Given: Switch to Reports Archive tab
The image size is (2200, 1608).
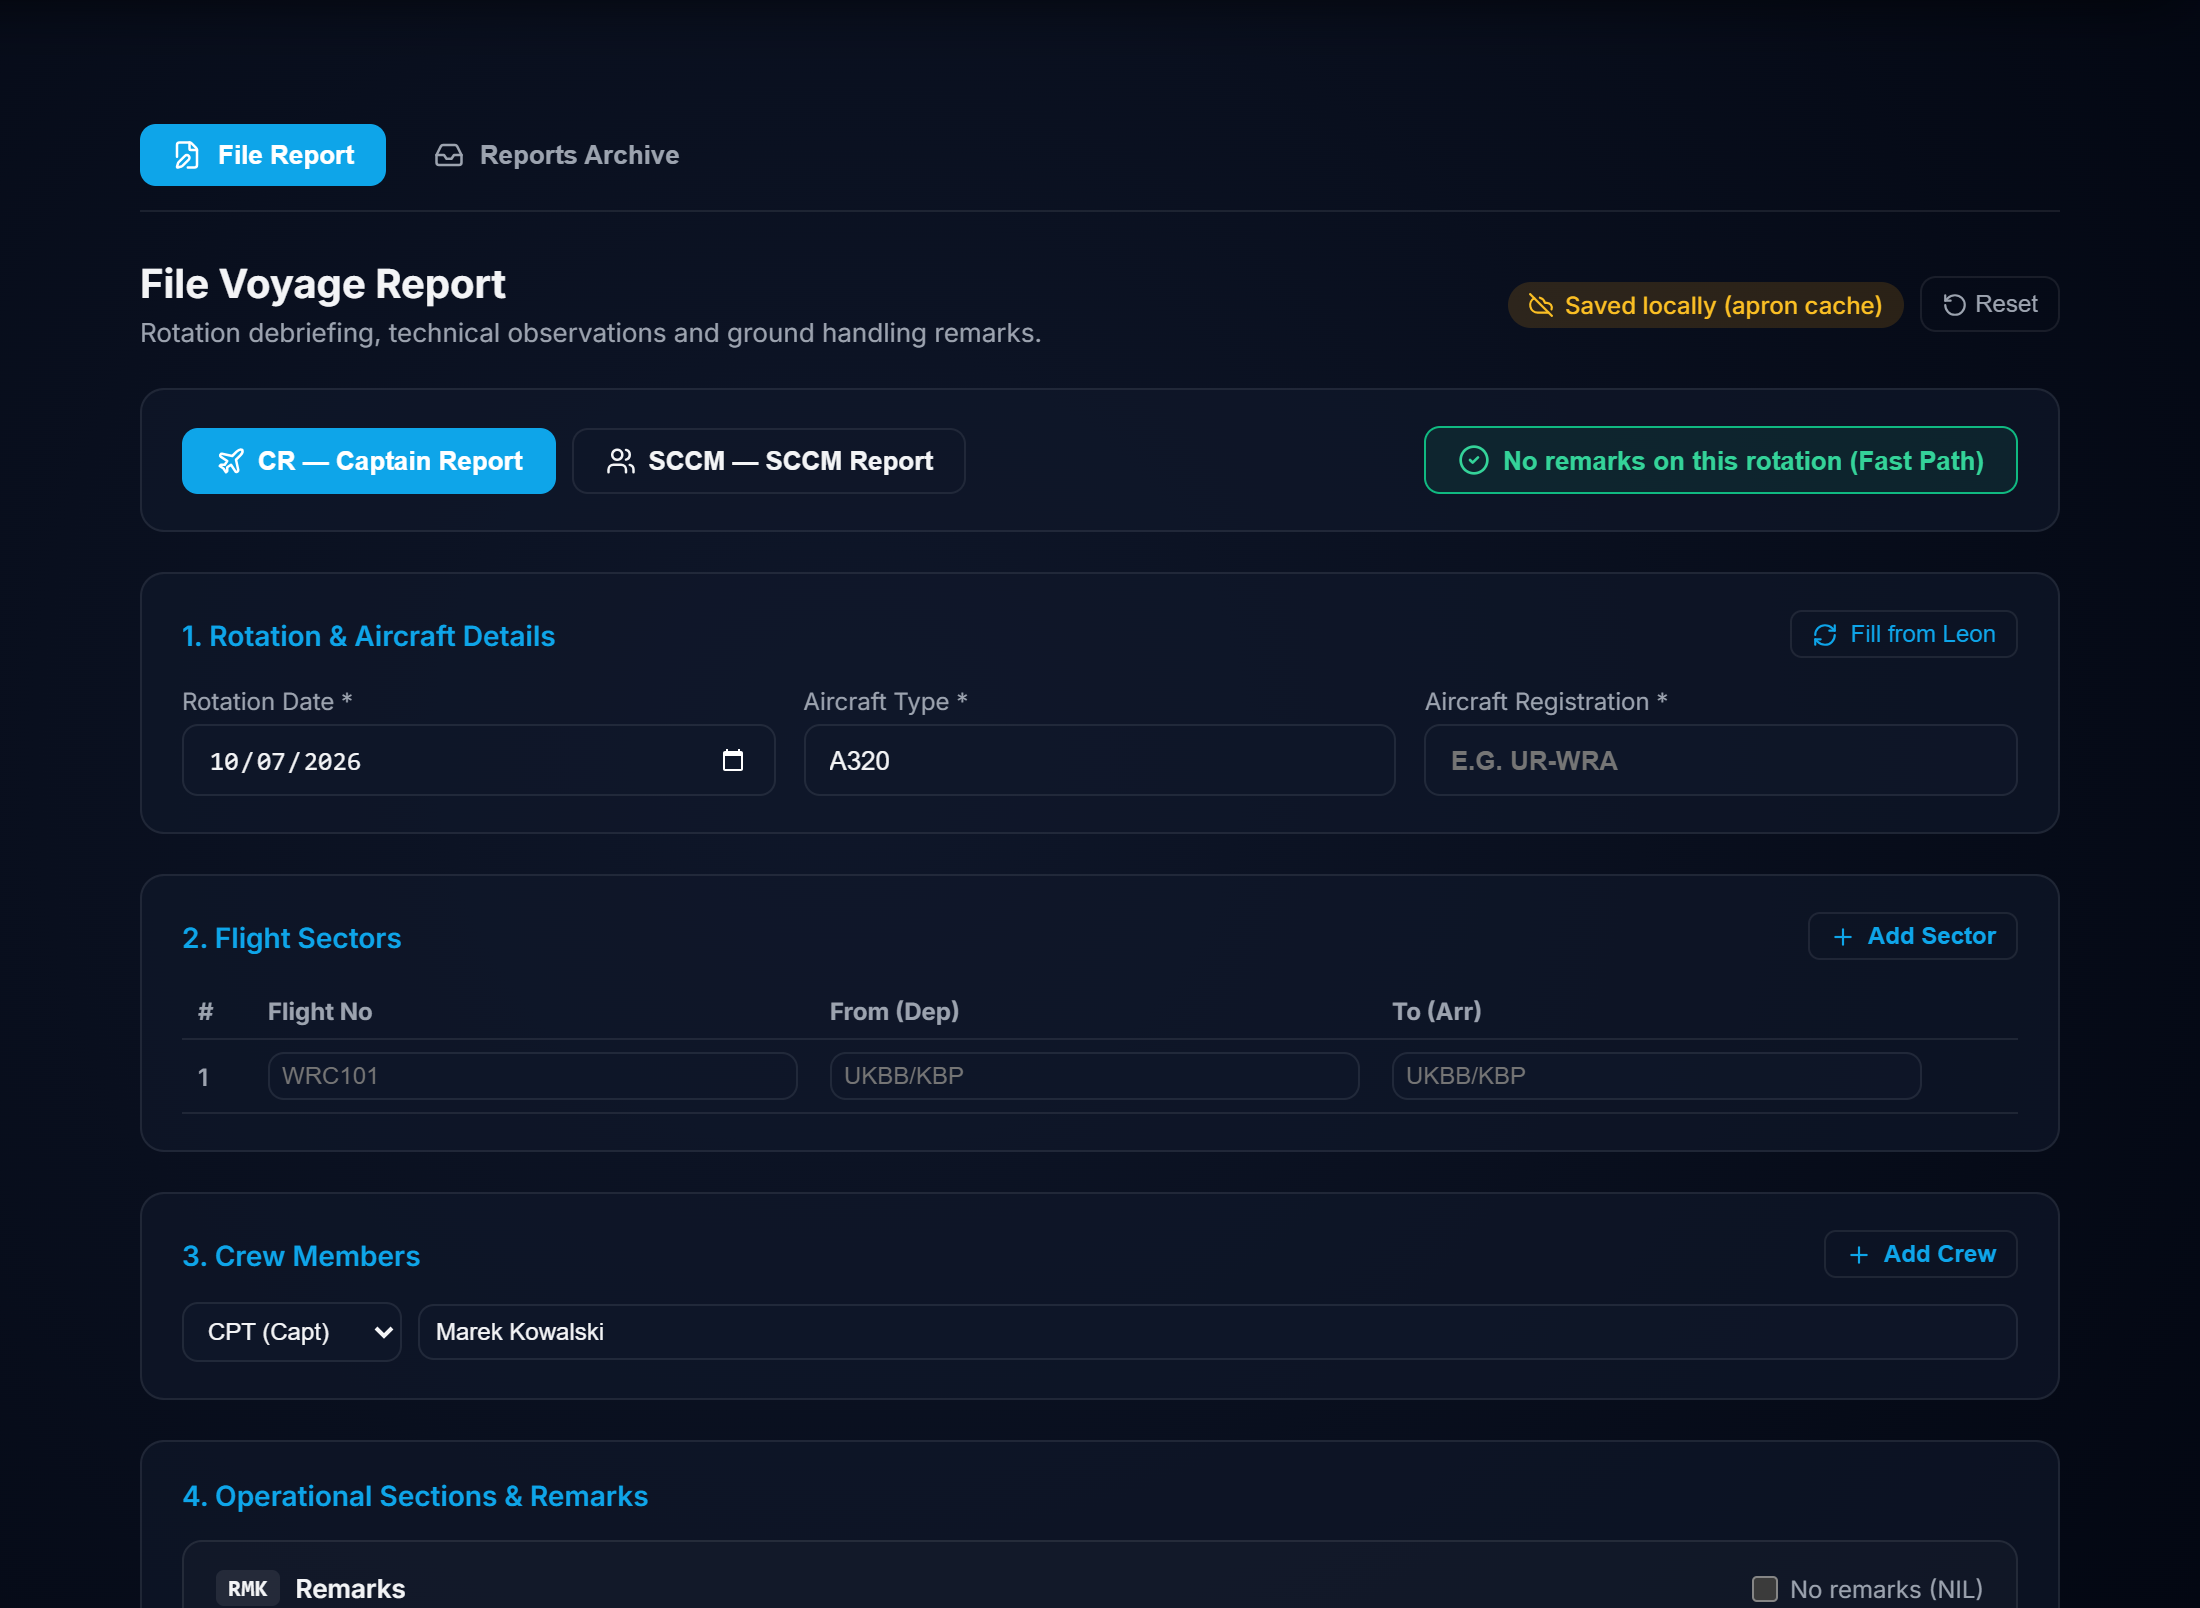Looking at the screenshot, I should 557,155.
